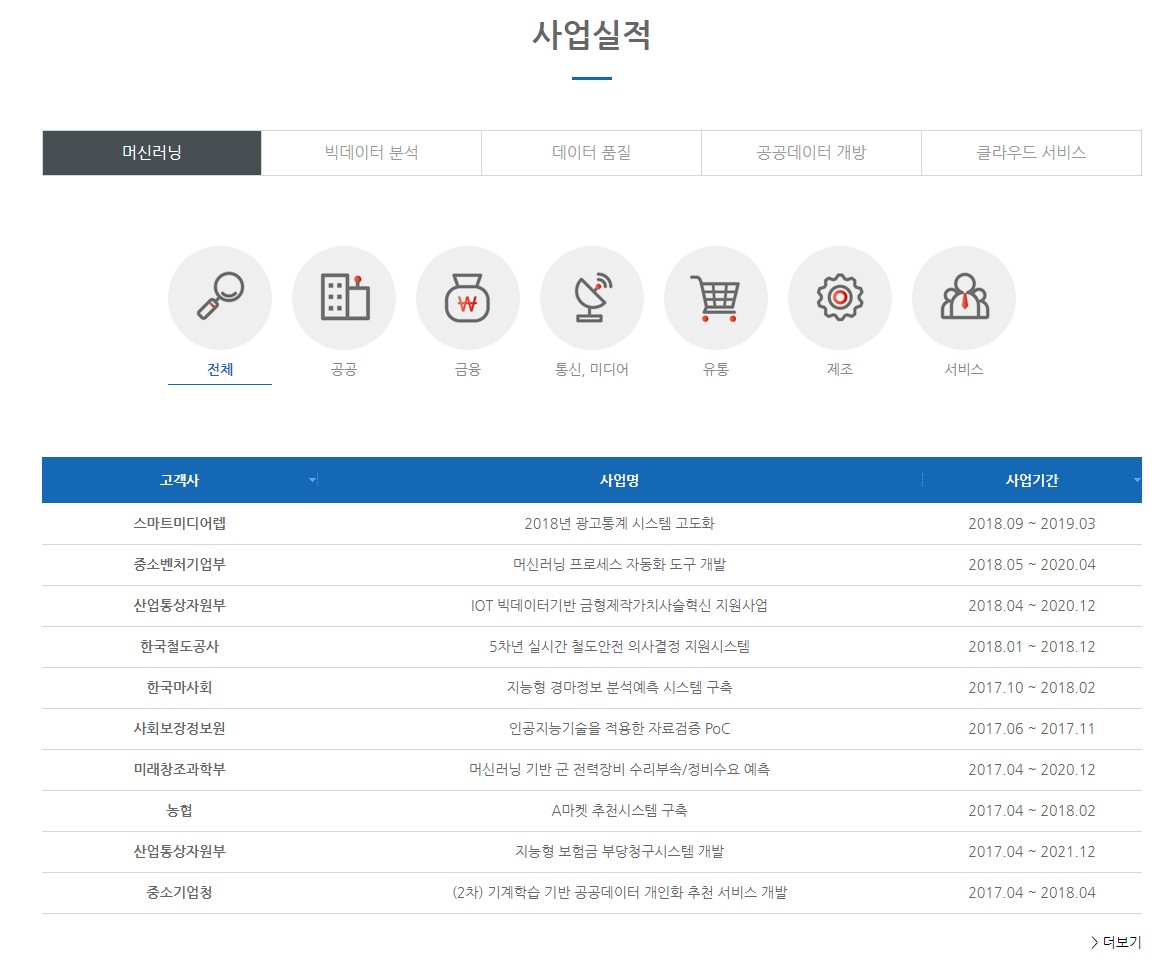The image size is (1165, 964).
Task: Click project 2018년 광고통계 시스템 고도화
Action: (x=620, y=523)
